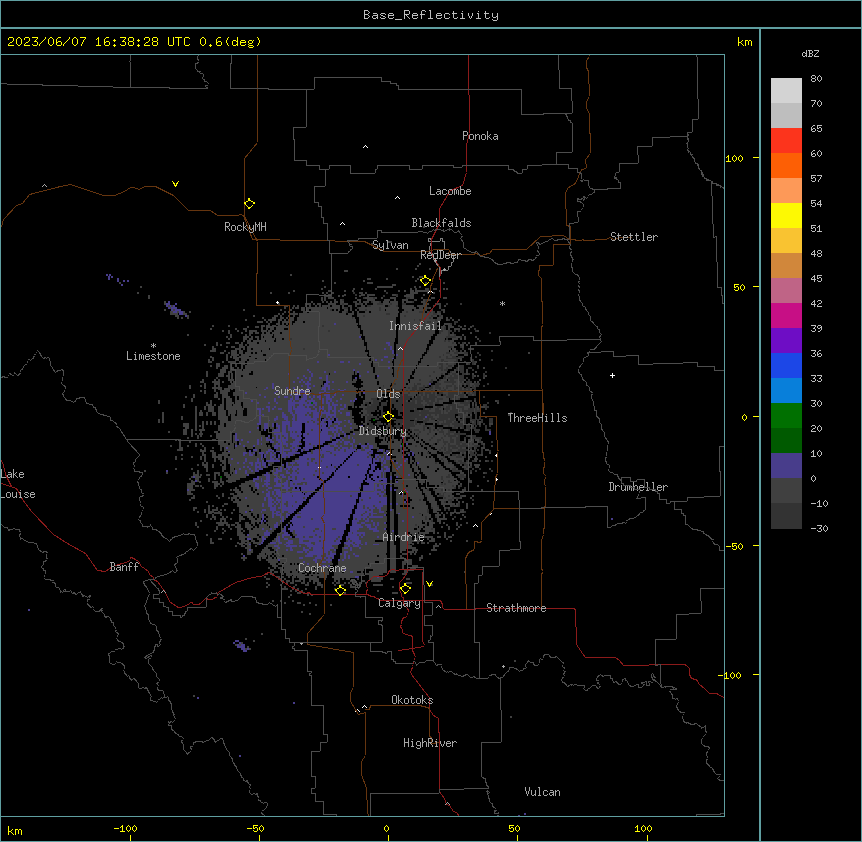Select the light gray 80-70 dBZ legend swatch

coord(786,90)
